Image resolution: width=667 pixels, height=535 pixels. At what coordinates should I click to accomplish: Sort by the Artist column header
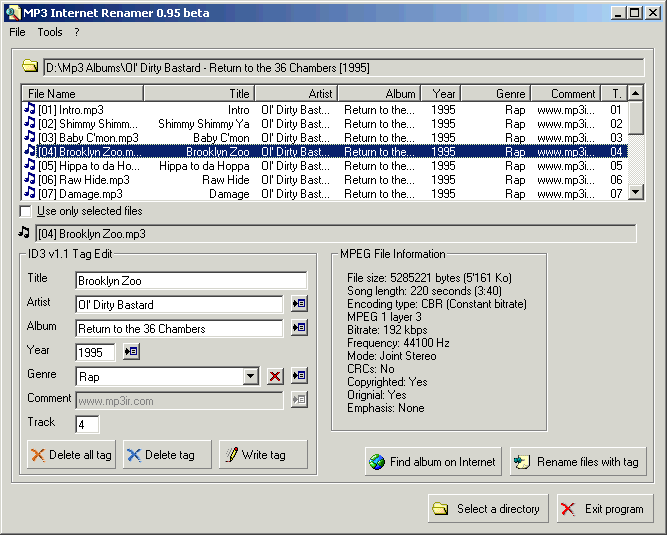click(x=296, y=94)
